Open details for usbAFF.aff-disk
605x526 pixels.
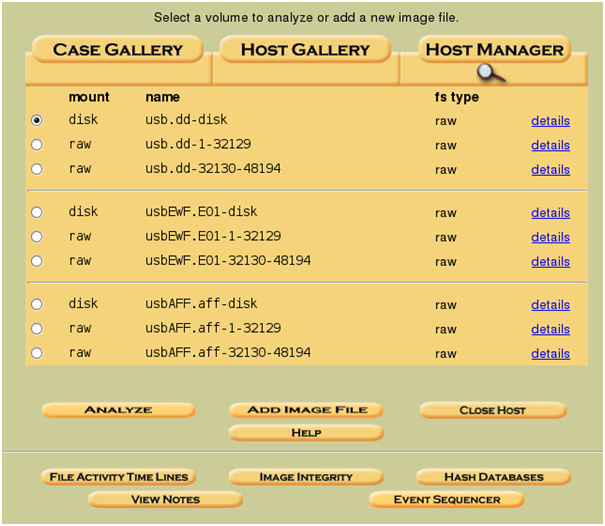pyautogui.click(x=550, y=305)
